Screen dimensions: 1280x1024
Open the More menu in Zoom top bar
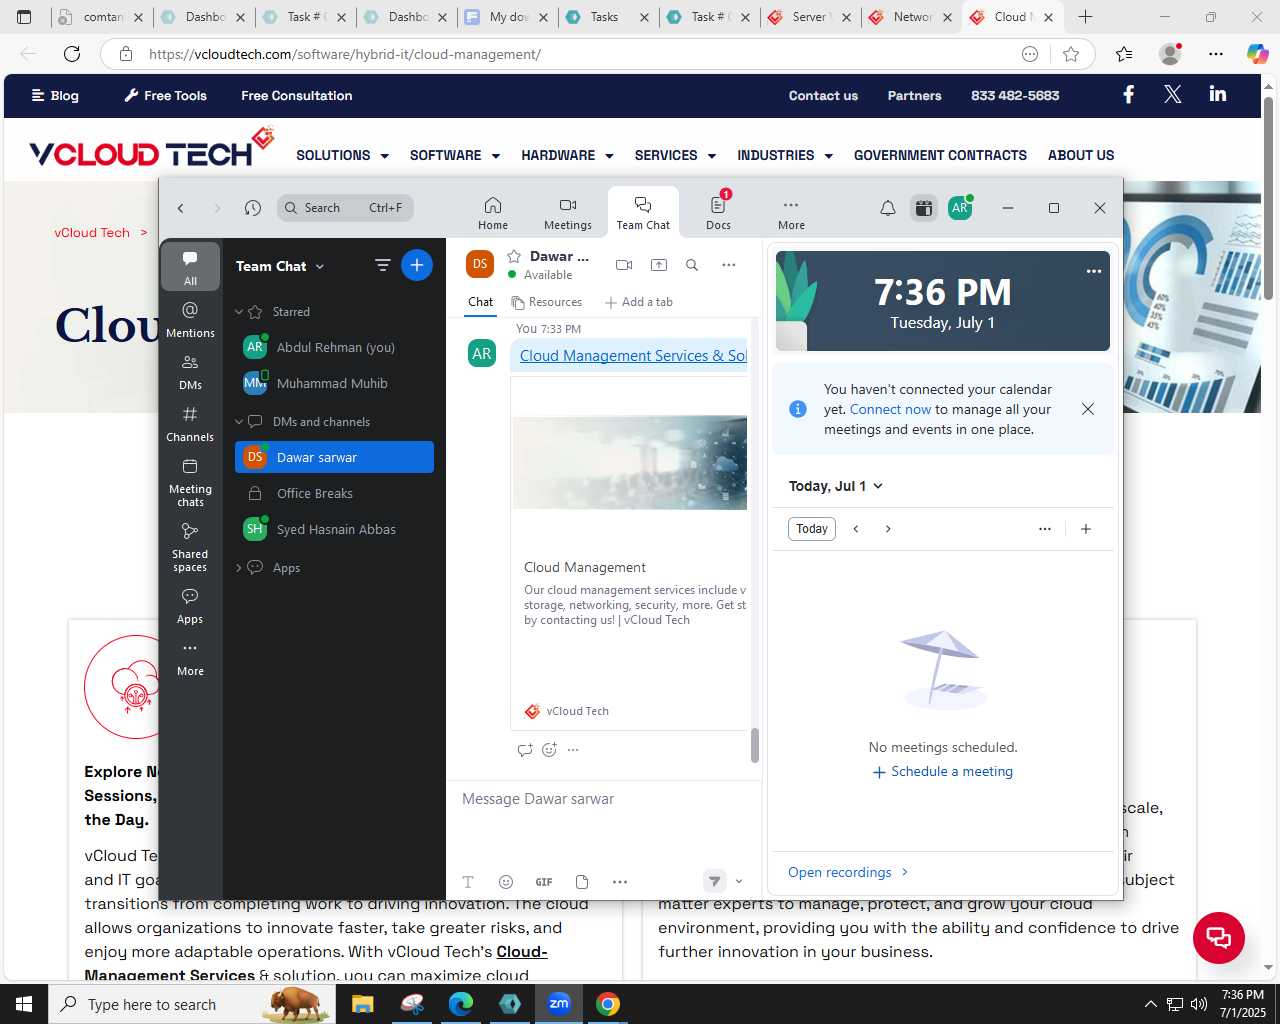tap(791, 213)
